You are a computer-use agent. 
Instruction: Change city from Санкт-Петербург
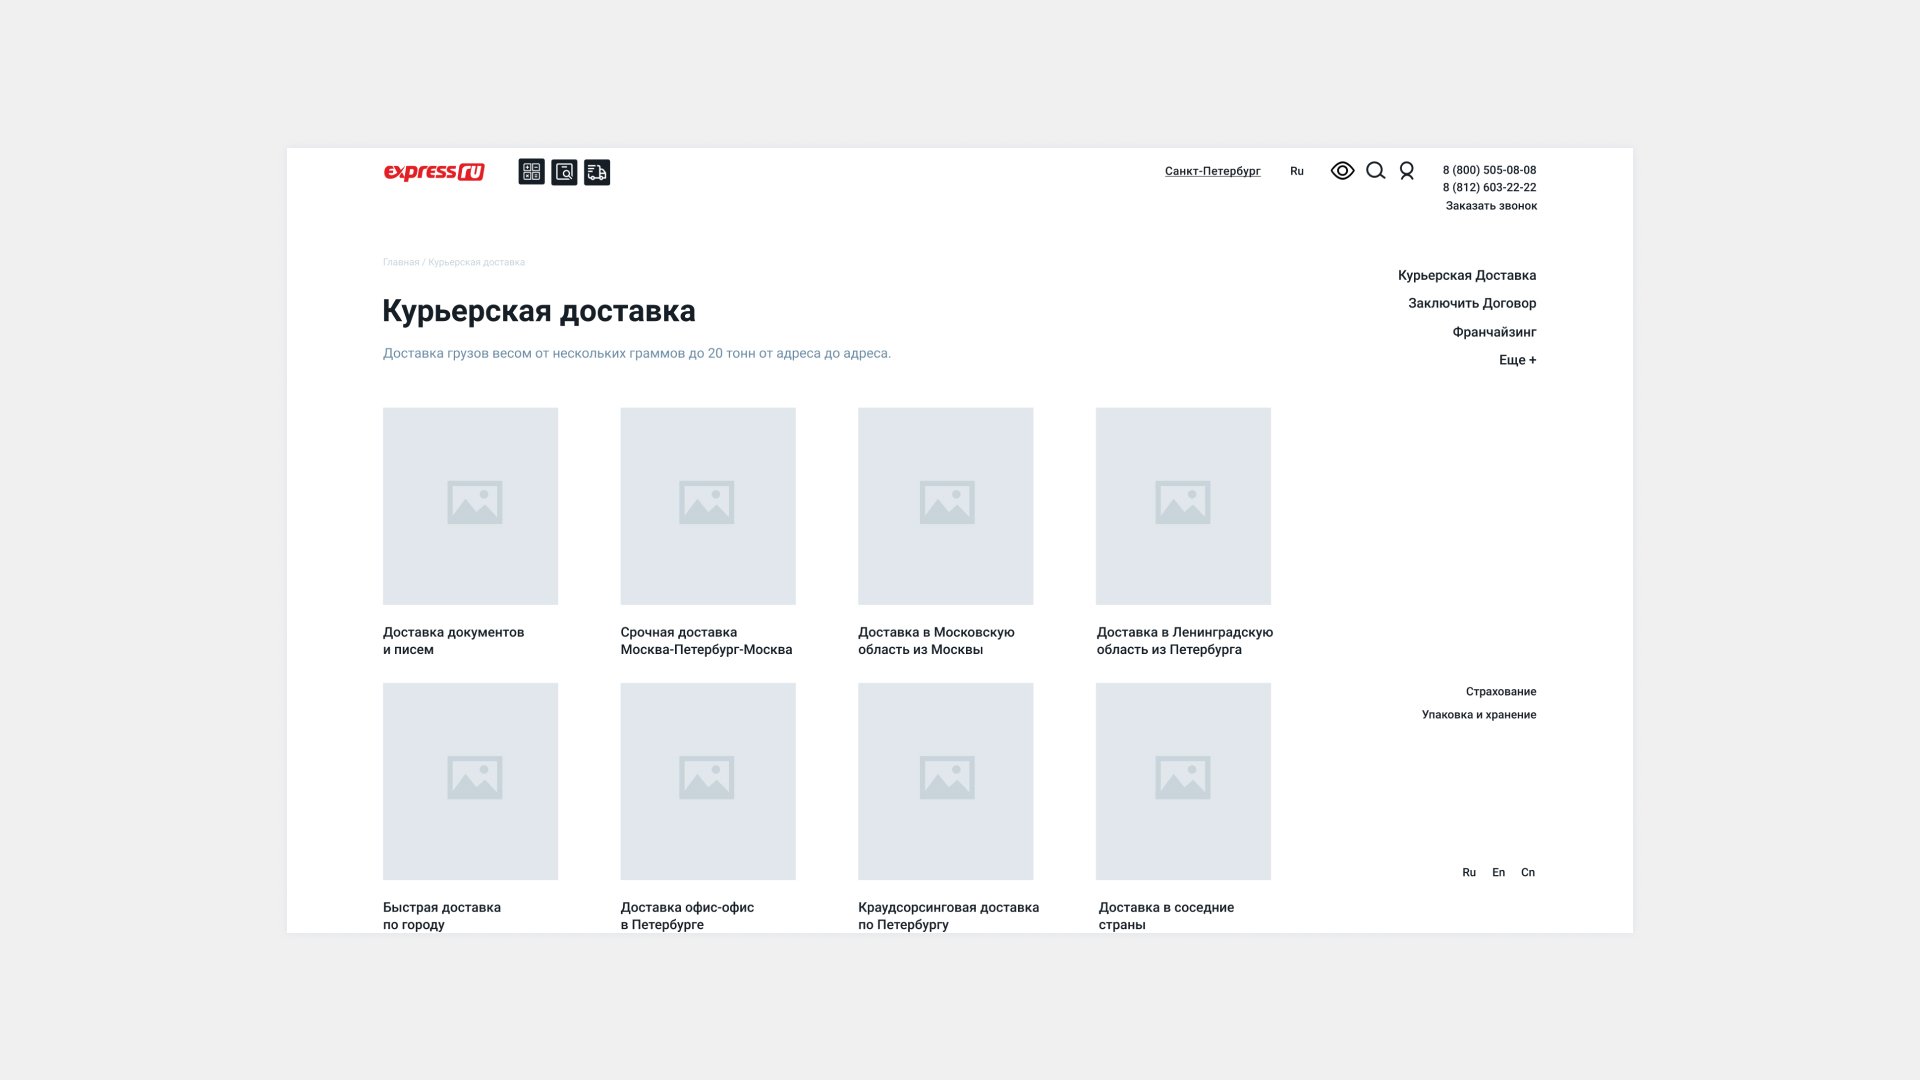click(1213, 171)
